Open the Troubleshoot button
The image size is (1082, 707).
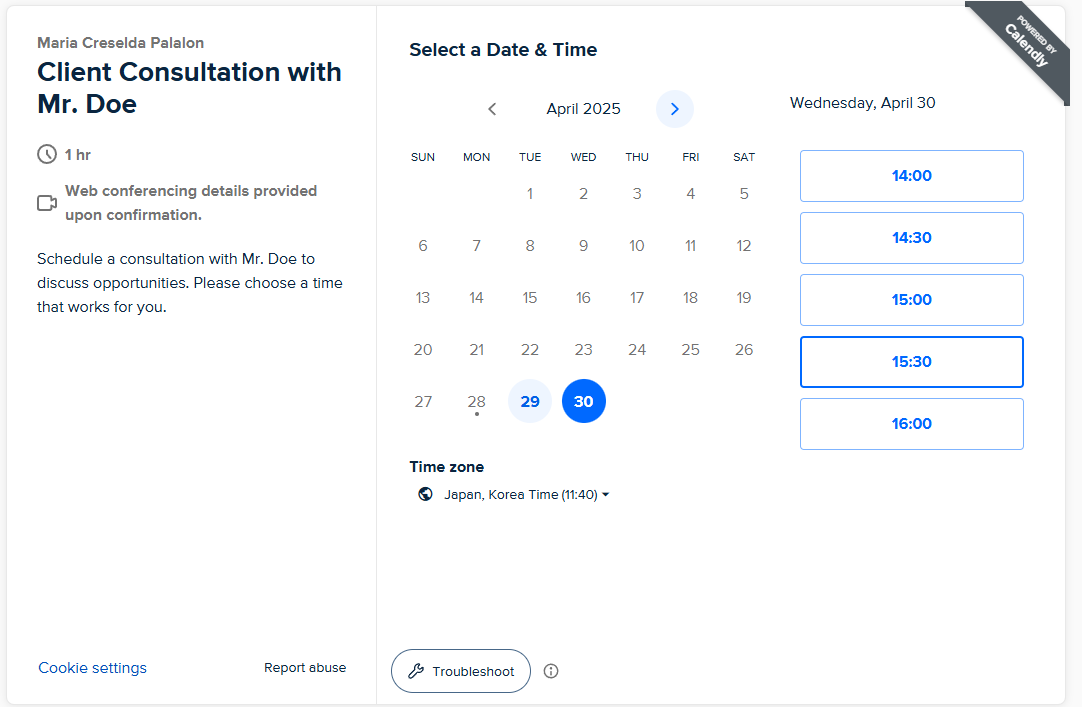tap(461, 671)
